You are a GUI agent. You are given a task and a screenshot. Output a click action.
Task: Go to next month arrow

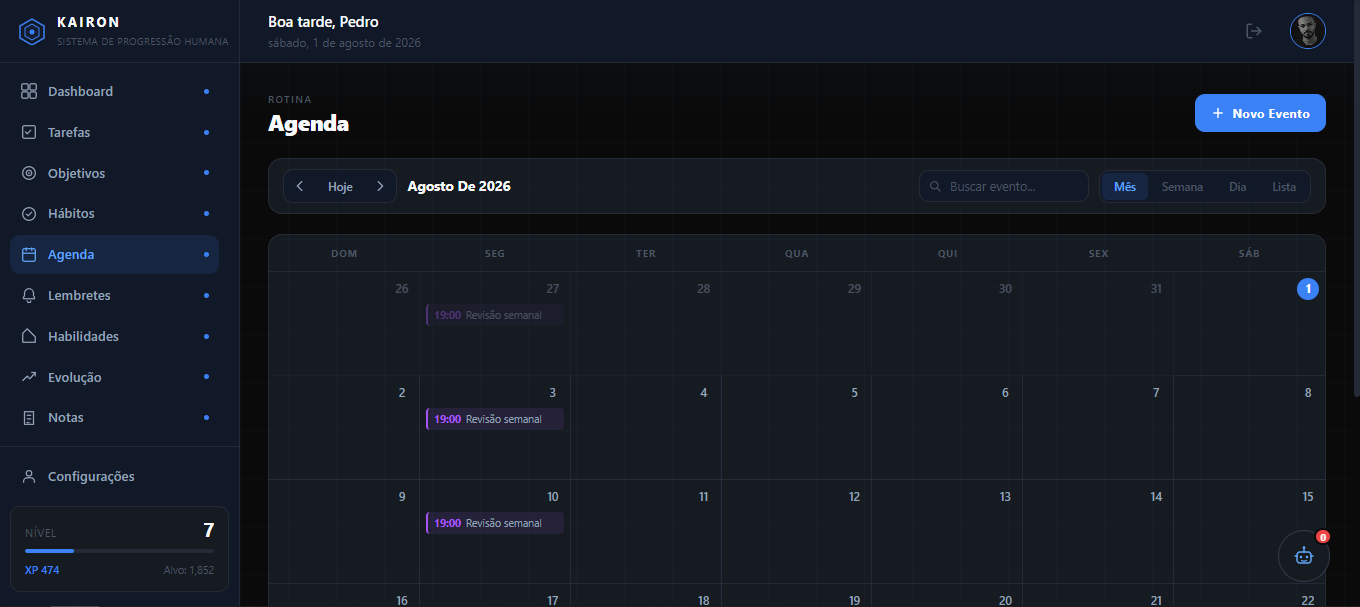[380, 186]
